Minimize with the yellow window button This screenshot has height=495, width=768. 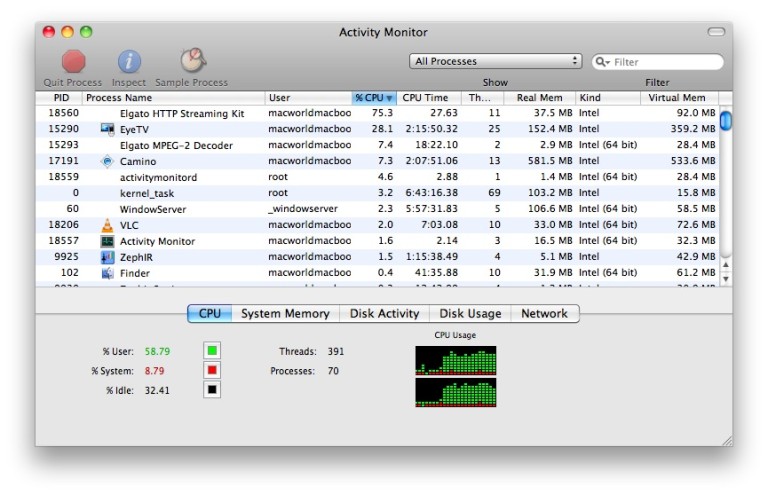(x=68, y=32)
